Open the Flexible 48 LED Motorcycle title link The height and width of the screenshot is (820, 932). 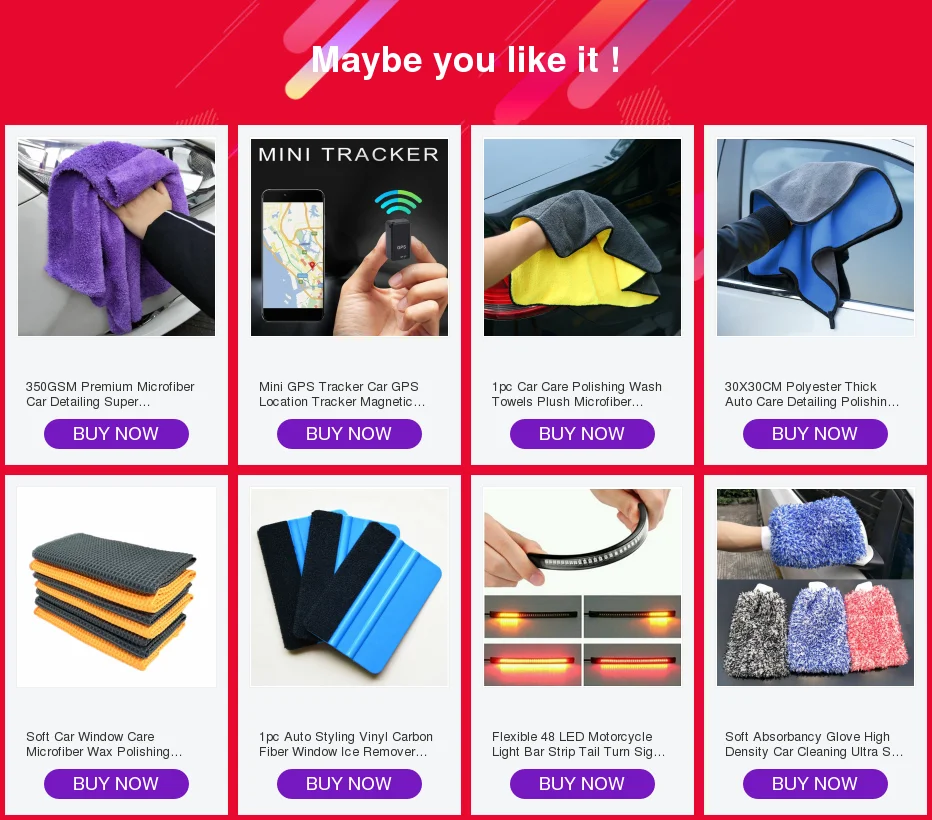point(578,744)
